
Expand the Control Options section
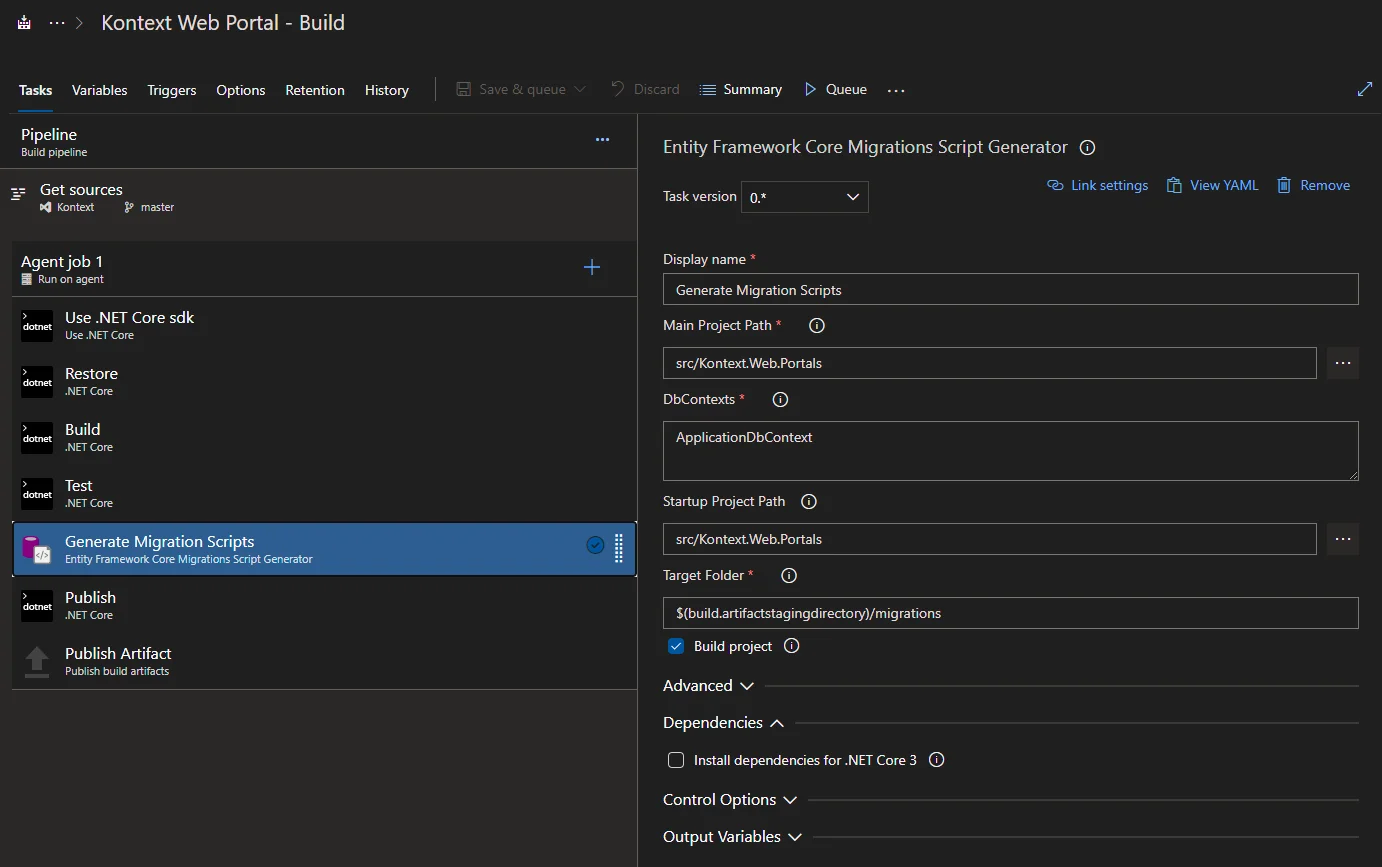coord(730,800)
